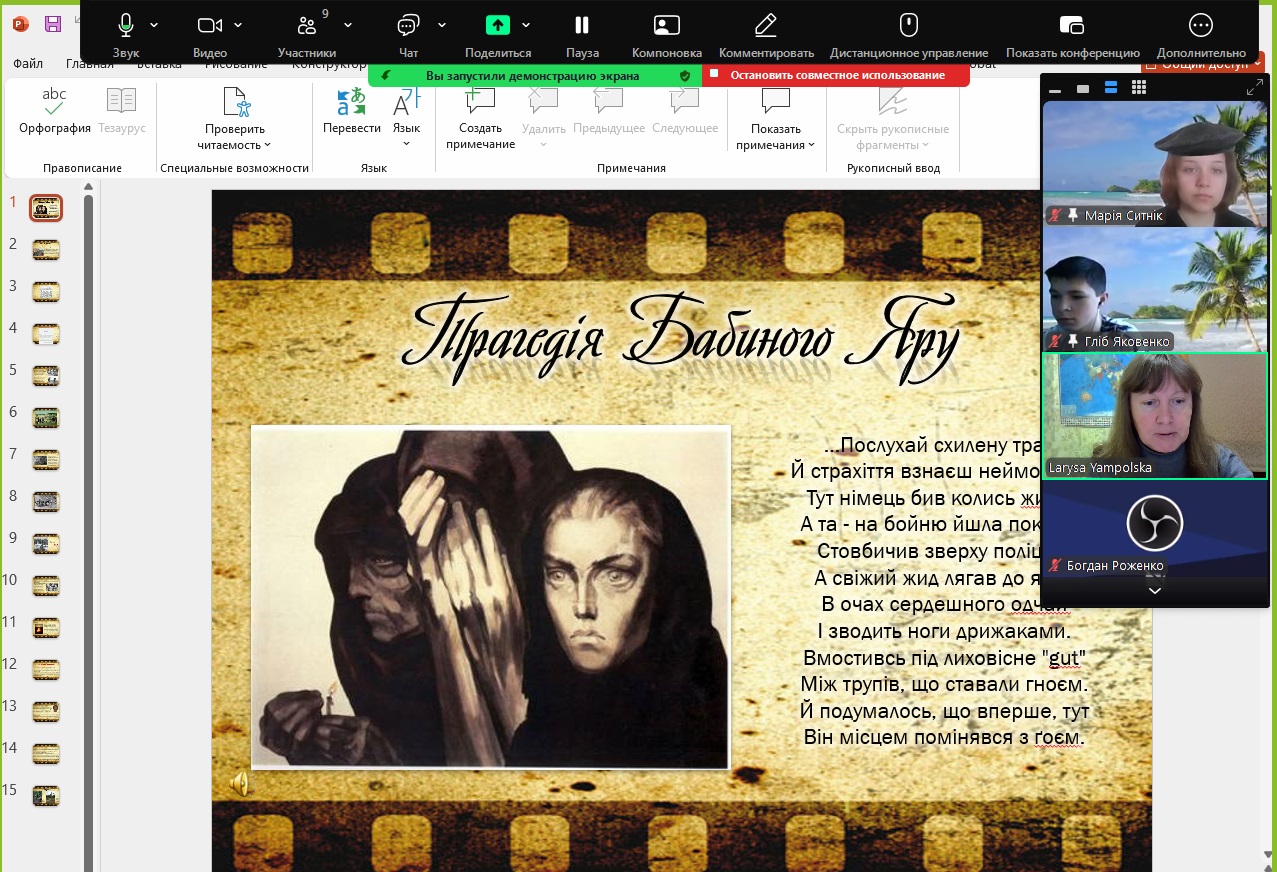Expand more participants in video panel
The height and width of the screenshot is (872, 1277).
tap(1154, 591)
